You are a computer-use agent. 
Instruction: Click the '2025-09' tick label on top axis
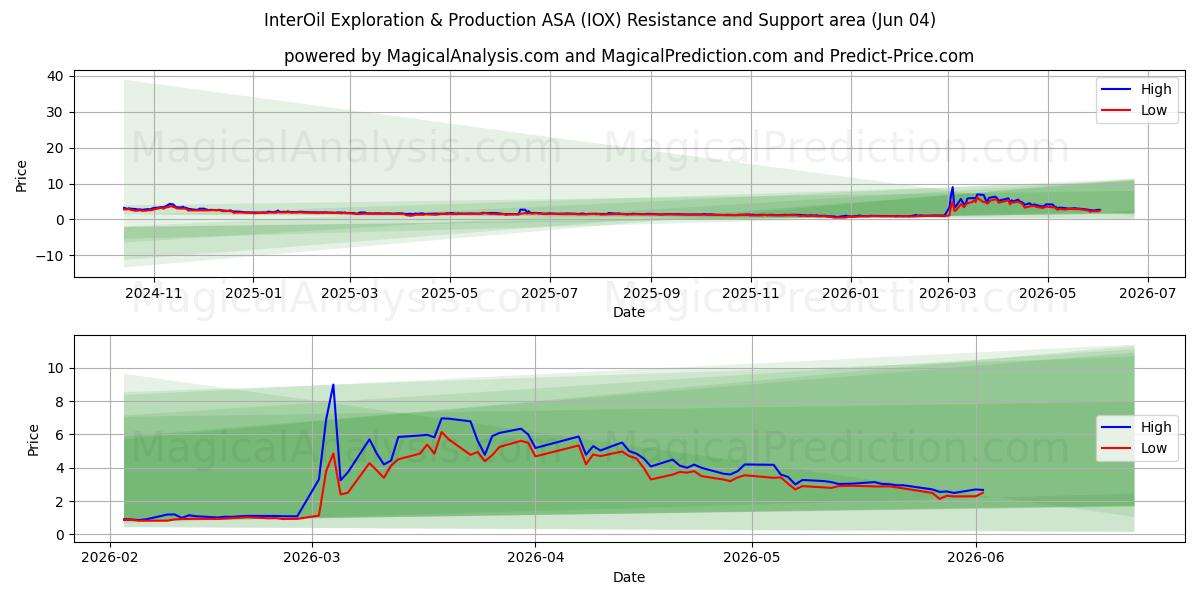pyautogui.click(x=651, y=293)
